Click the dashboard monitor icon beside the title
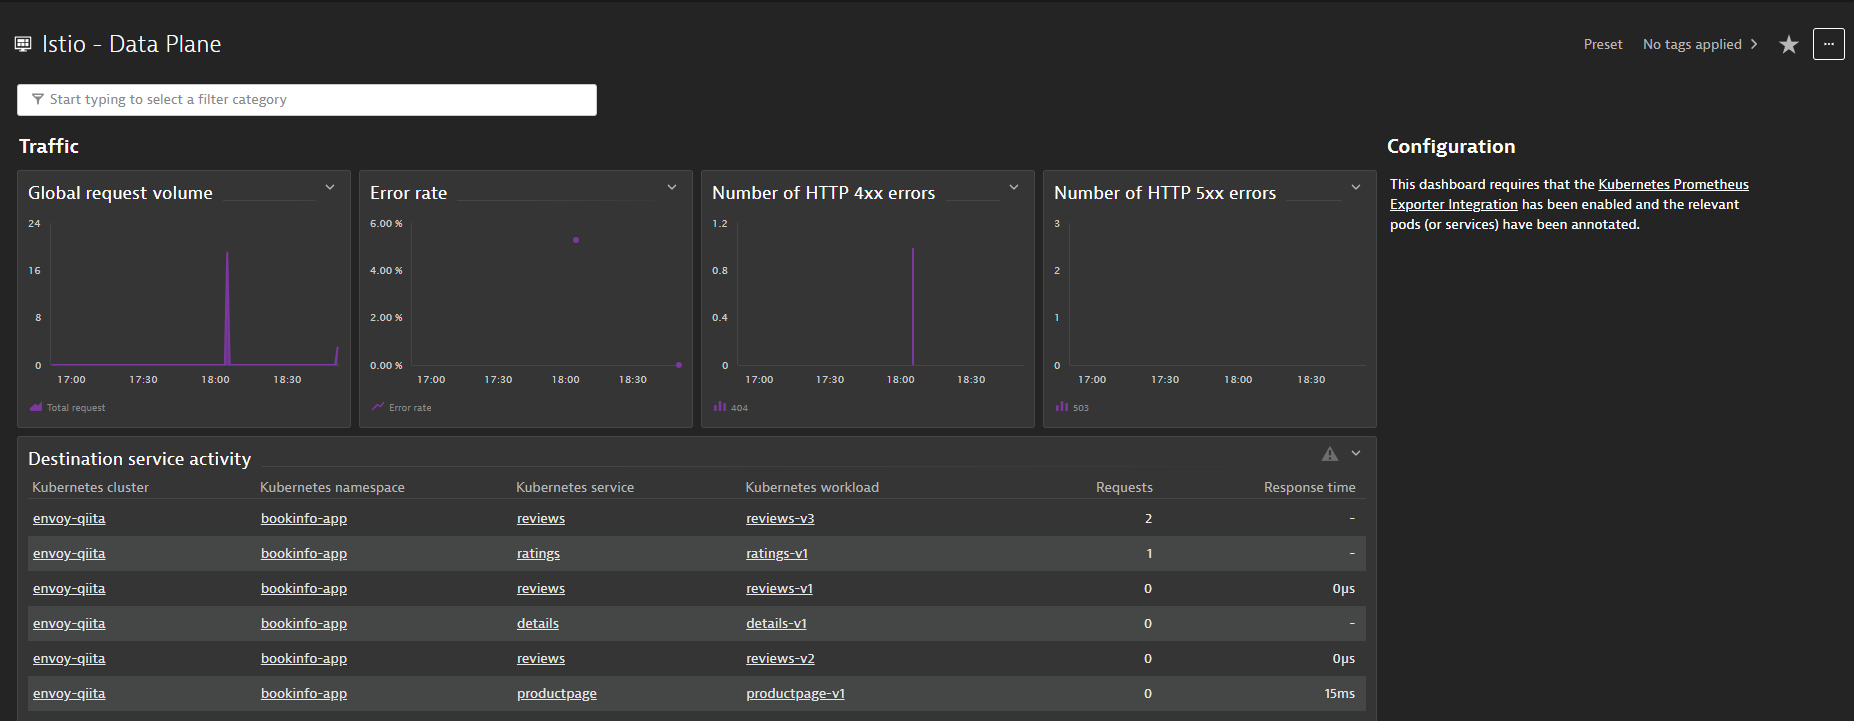The image size is (1854, 721). click(23, 44)
